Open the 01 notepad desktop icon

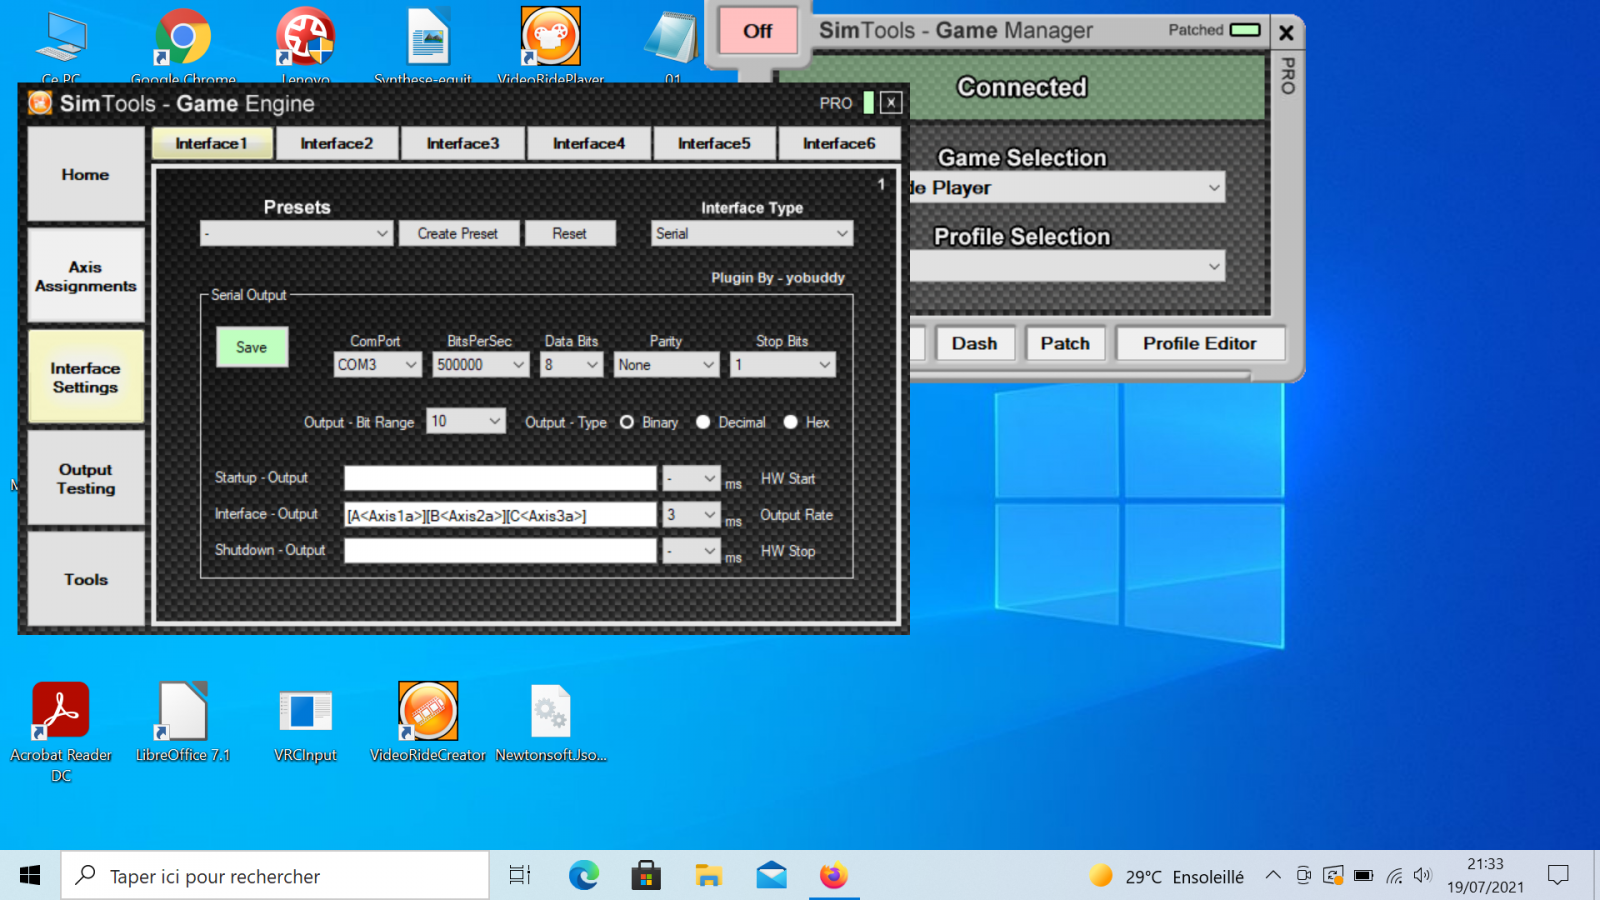[x=672, y=45]
